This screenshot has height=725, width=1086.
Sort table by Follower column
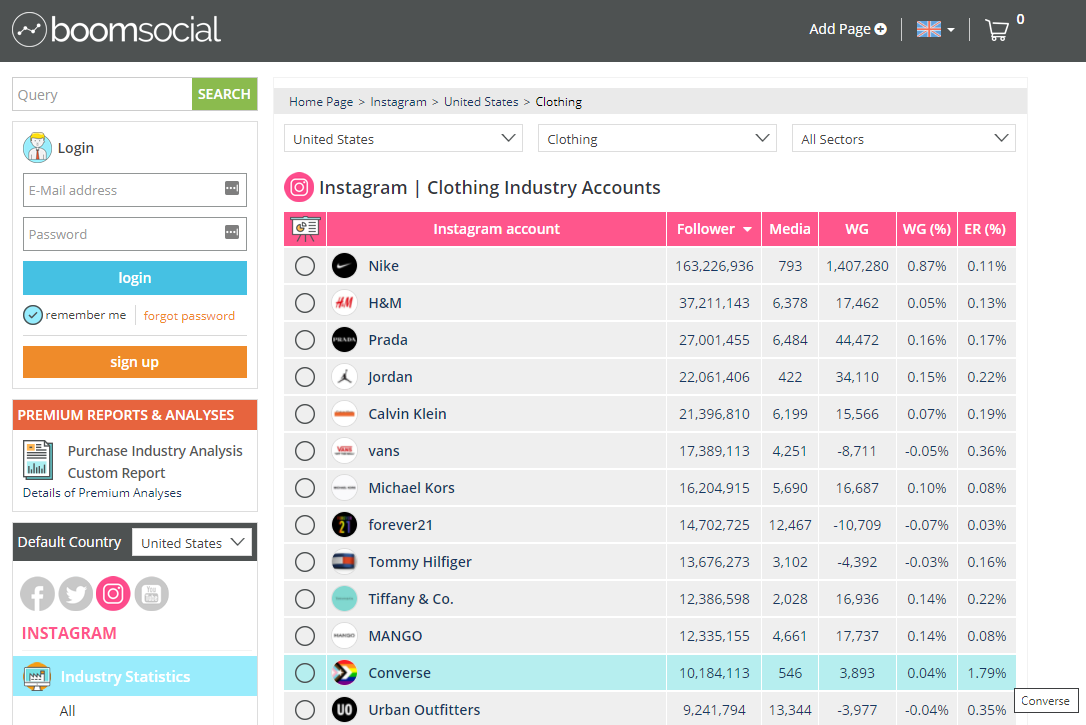coord(713,229)
